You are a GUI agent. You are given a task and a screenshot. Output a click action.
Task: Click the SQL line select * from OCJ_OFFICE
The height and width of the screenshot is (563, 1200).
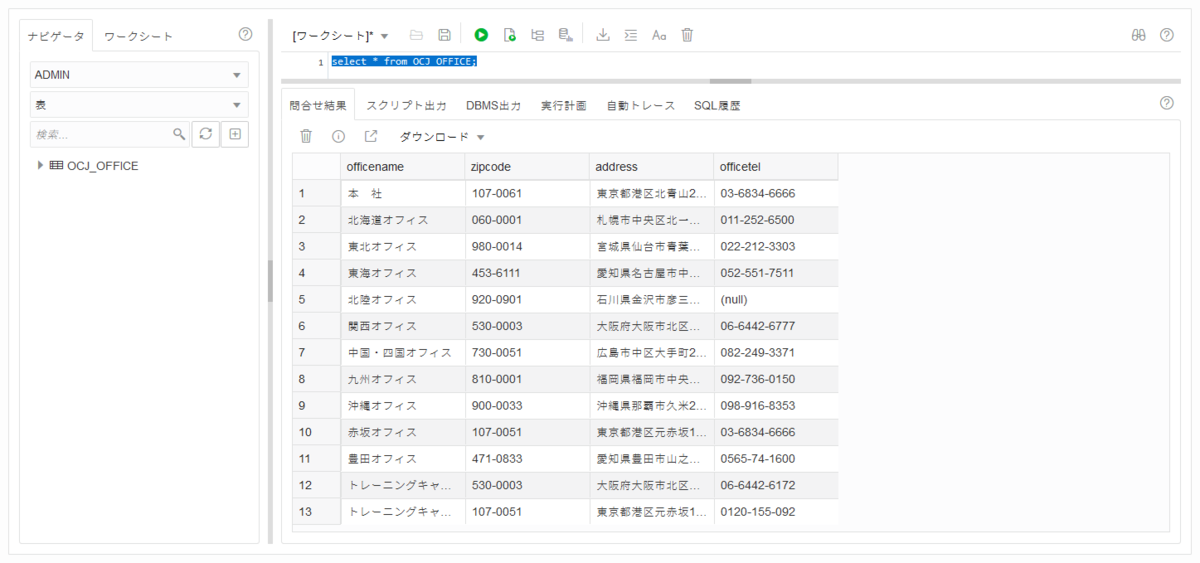point(404,62)
